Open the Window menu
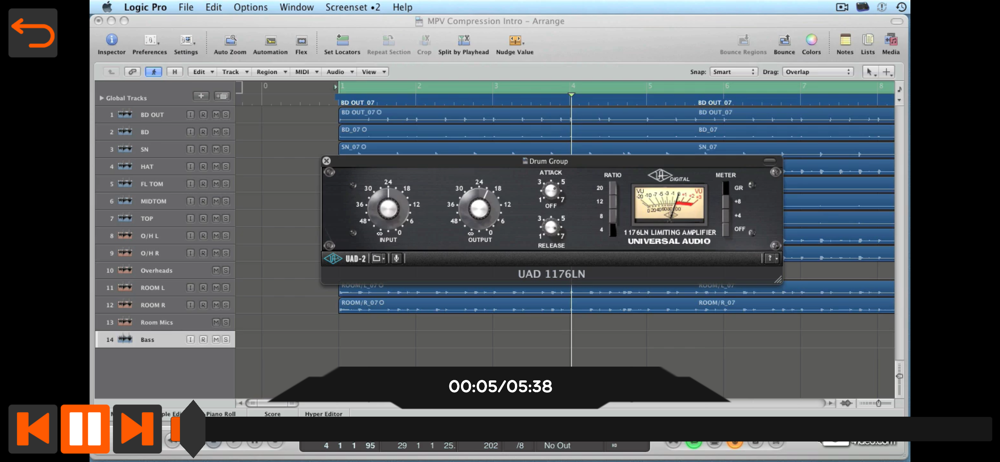This screenshot has height=462, width=1000. (297, 7)
